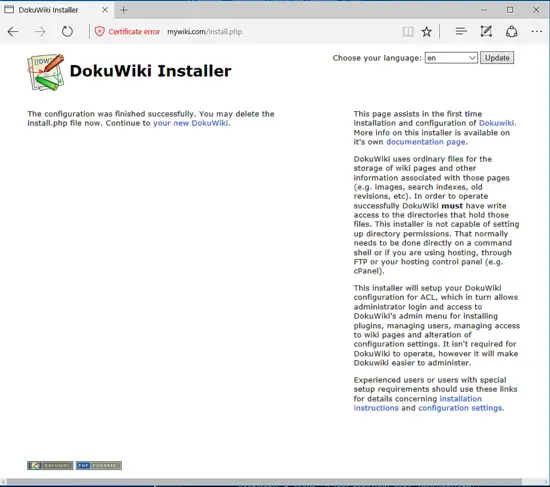550x487 pixels.
Task: Click the DokuWiki logo image
Action: click(46, 72)
